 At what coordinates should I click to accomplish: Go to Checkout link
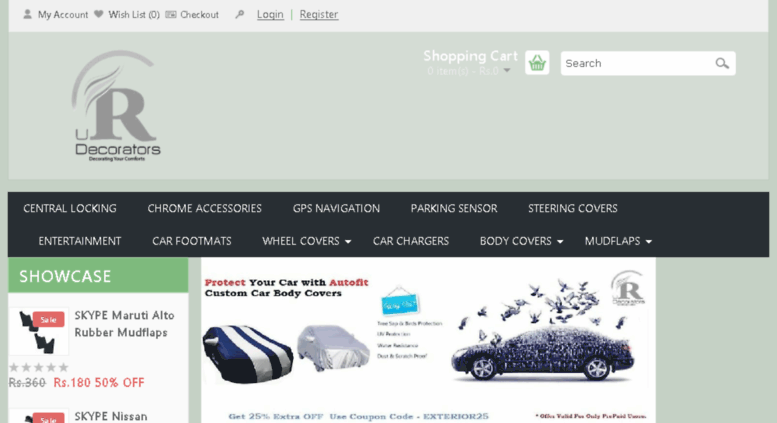coord(199,14)
